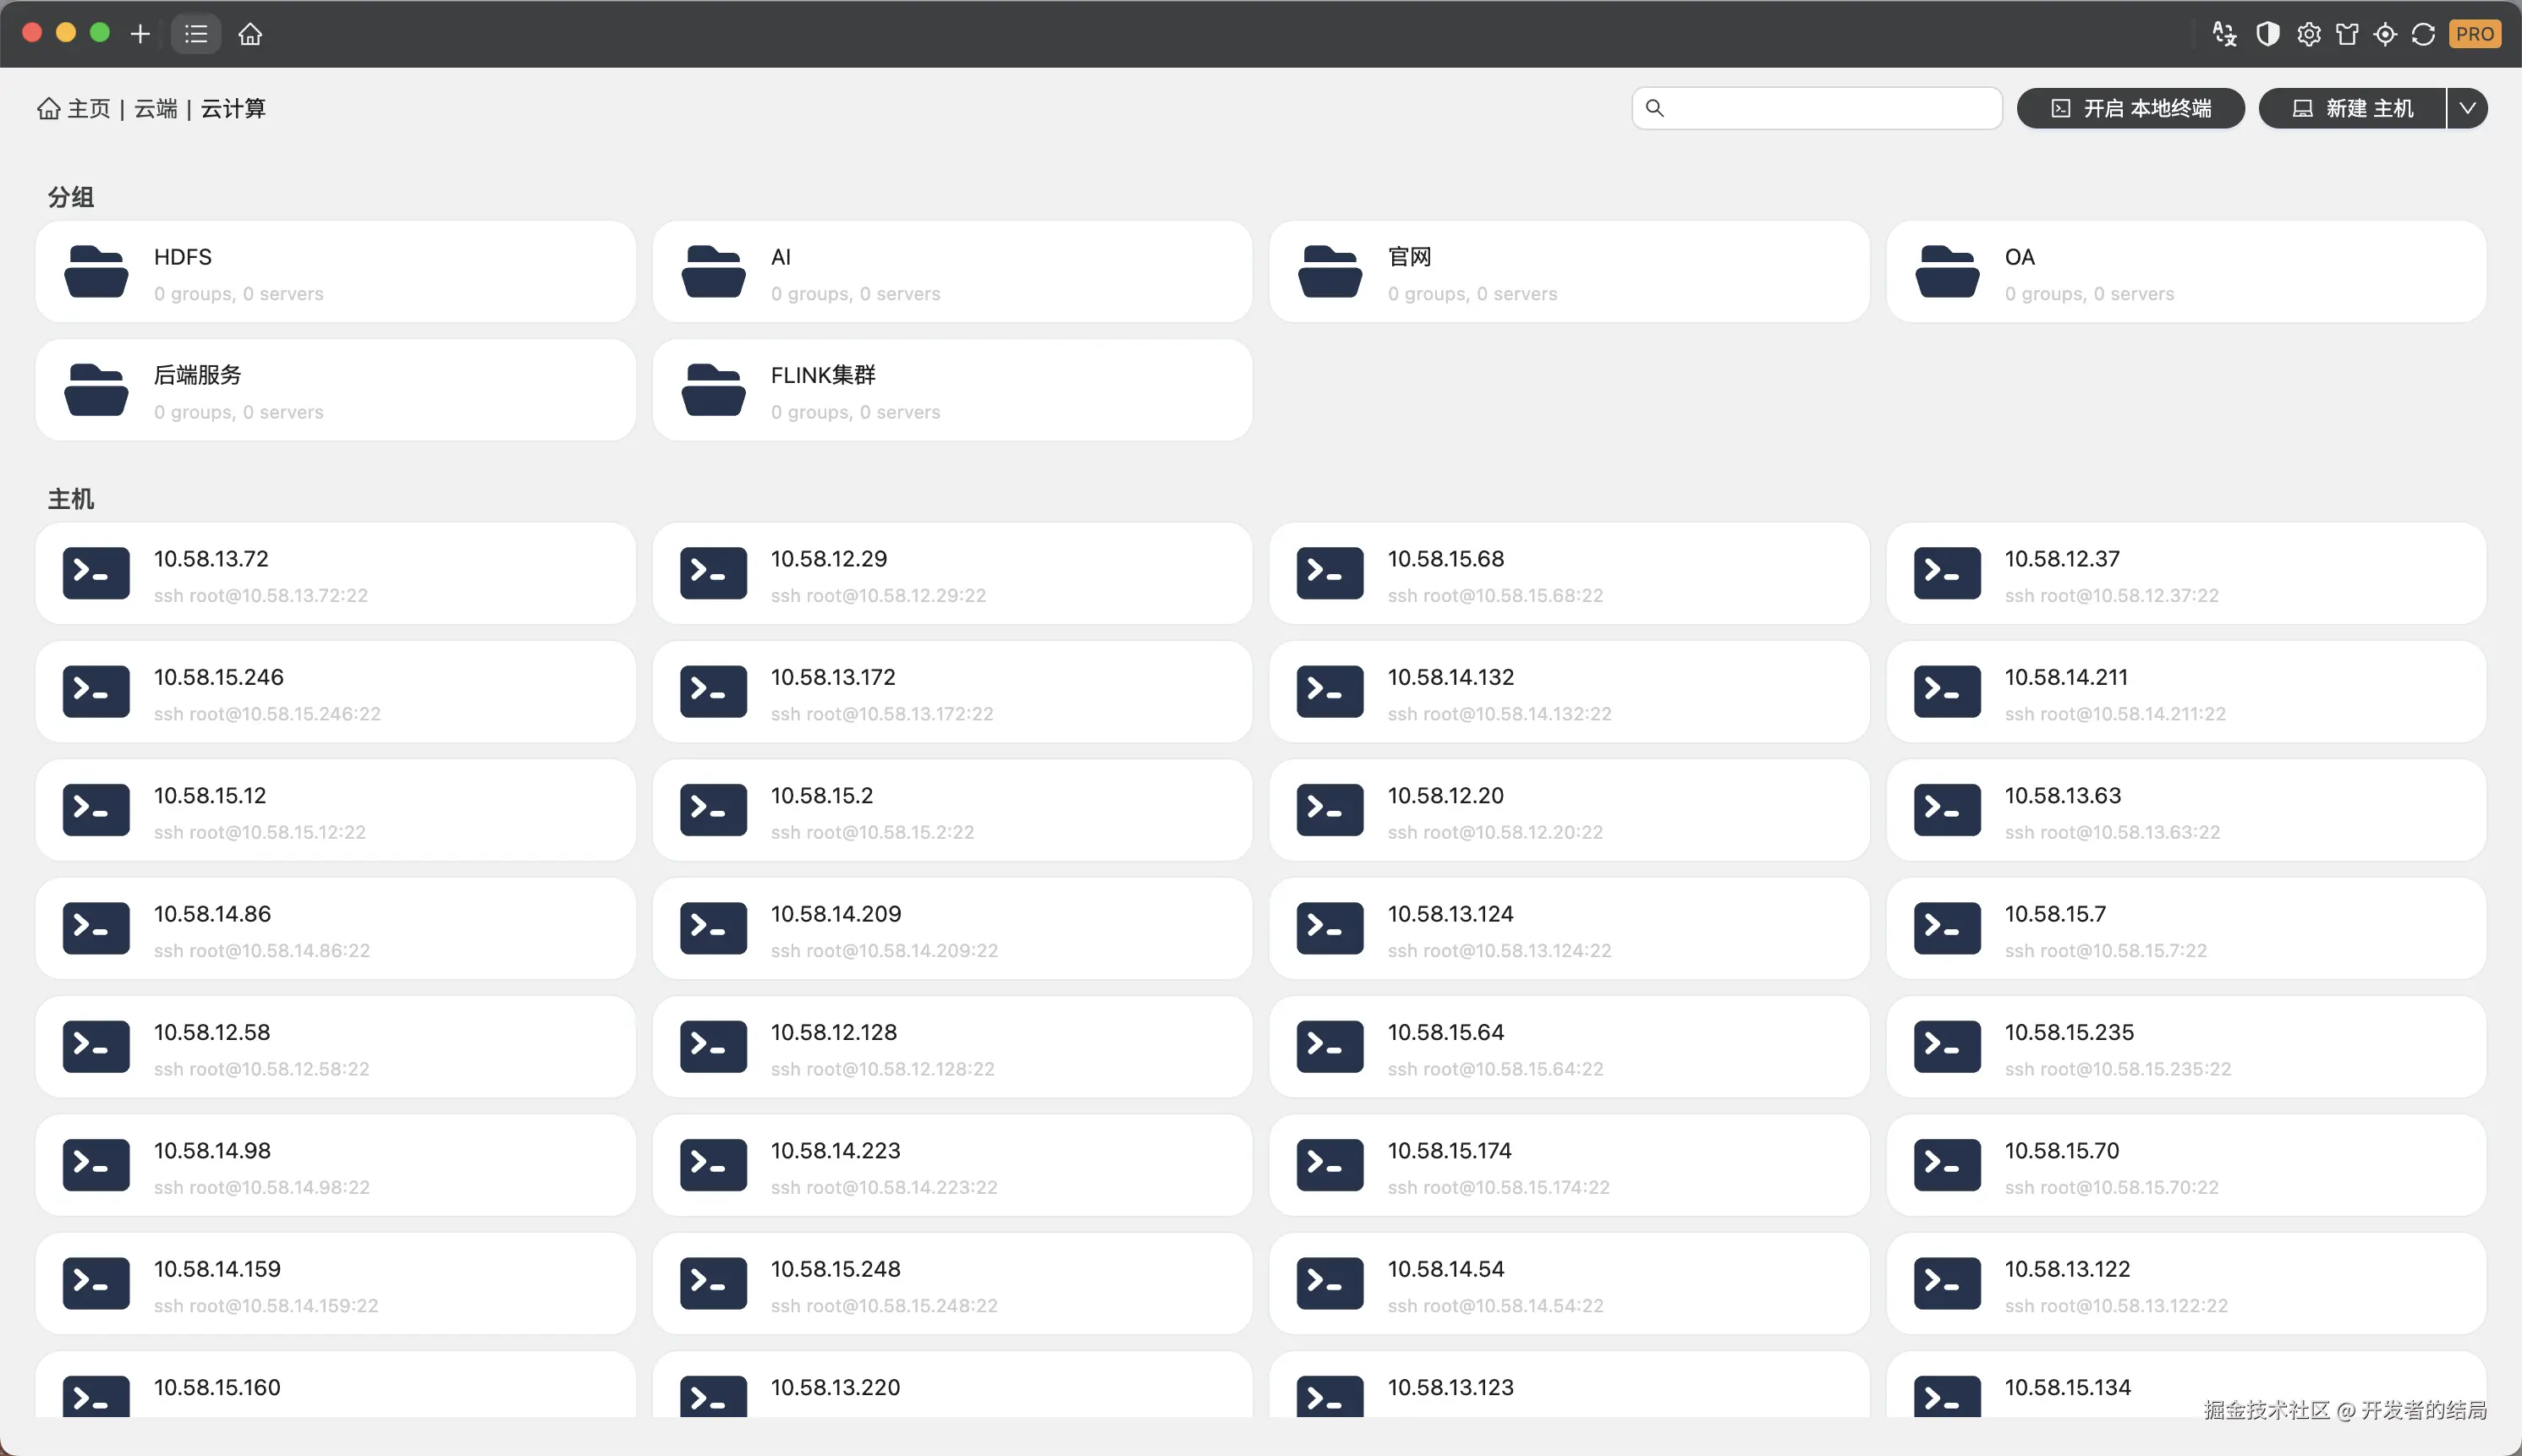
Task: Click the 新建 主机 button
Action: tap(2352, 108)
